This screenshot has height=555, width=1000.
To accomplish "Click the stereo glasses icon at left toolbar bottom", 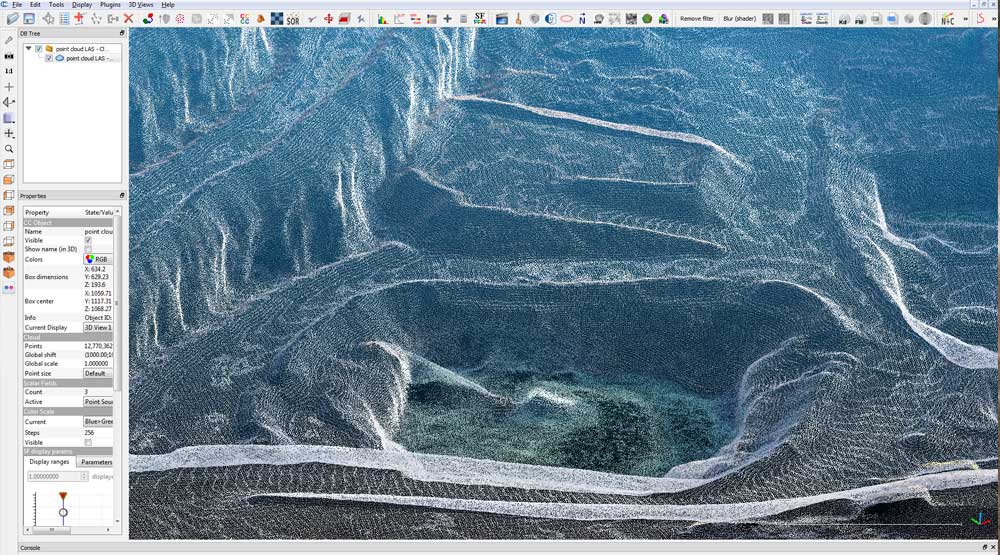I will [x=9, y=288].
